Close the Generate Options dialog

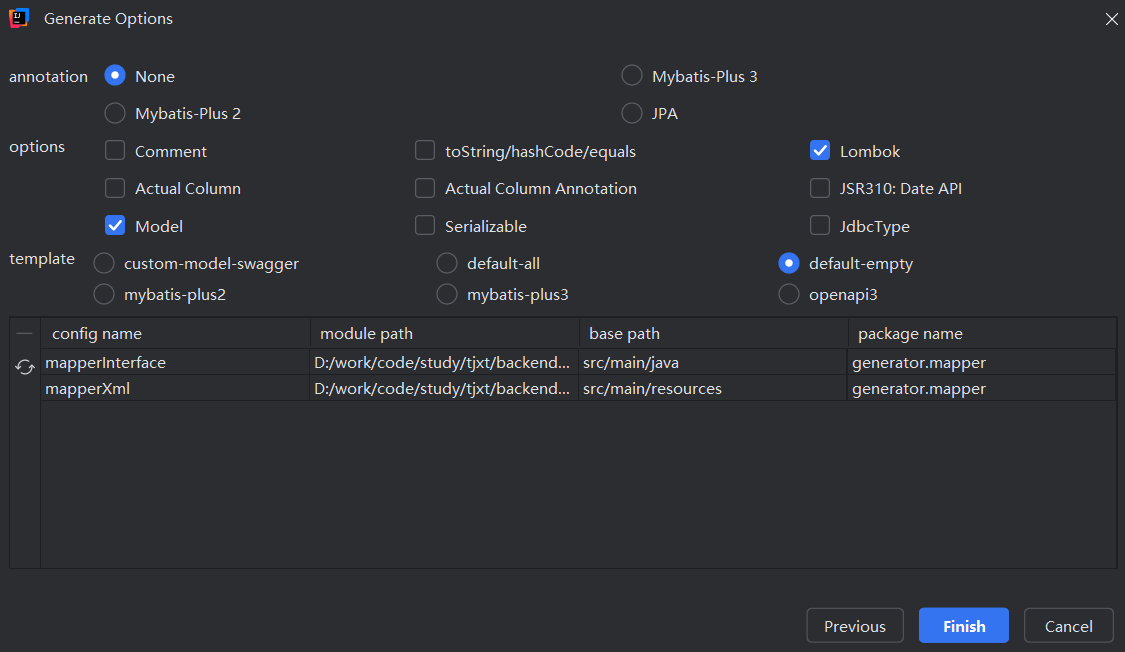[1111, 19]
